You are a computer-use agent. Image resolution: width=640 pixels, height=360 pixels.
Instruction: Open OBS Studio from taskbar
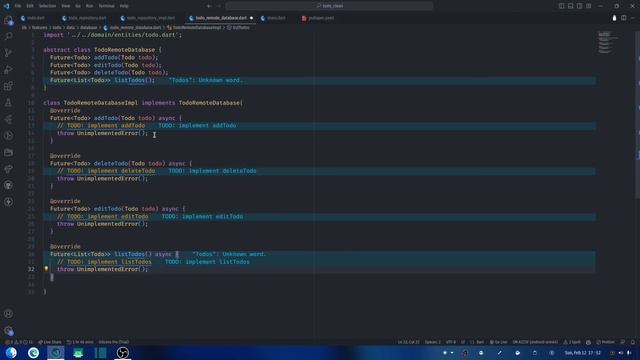pyautogui.click(x=122, y=352)
